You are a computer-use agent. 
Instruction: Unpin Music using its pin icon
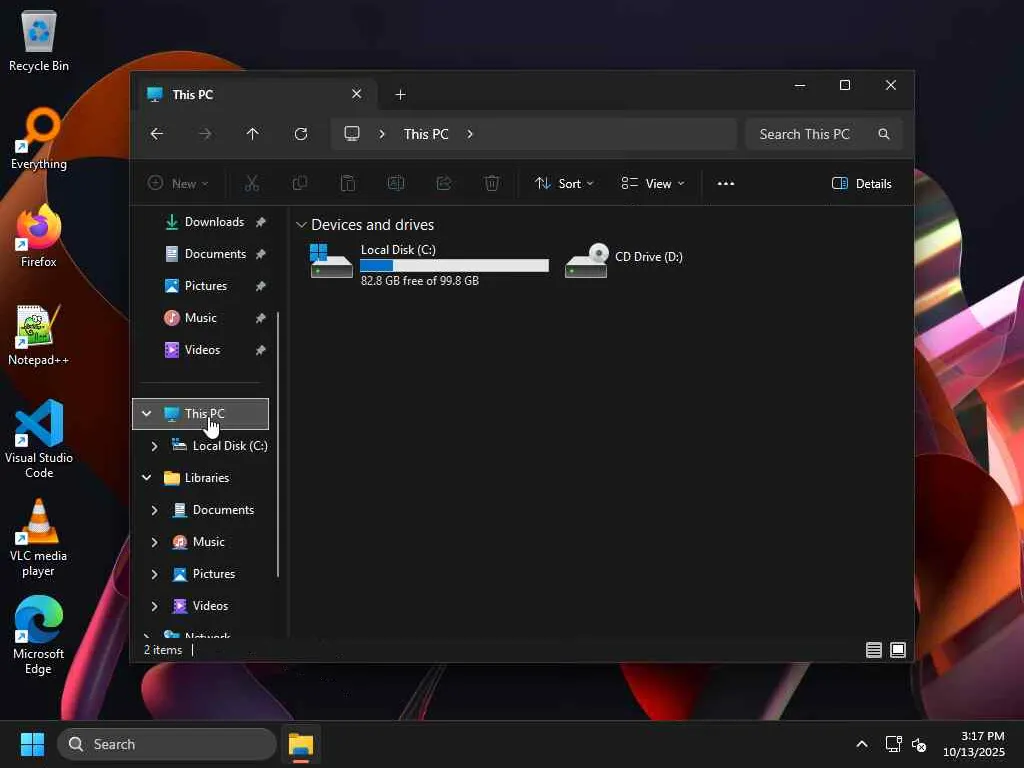[x=261, y=318]
